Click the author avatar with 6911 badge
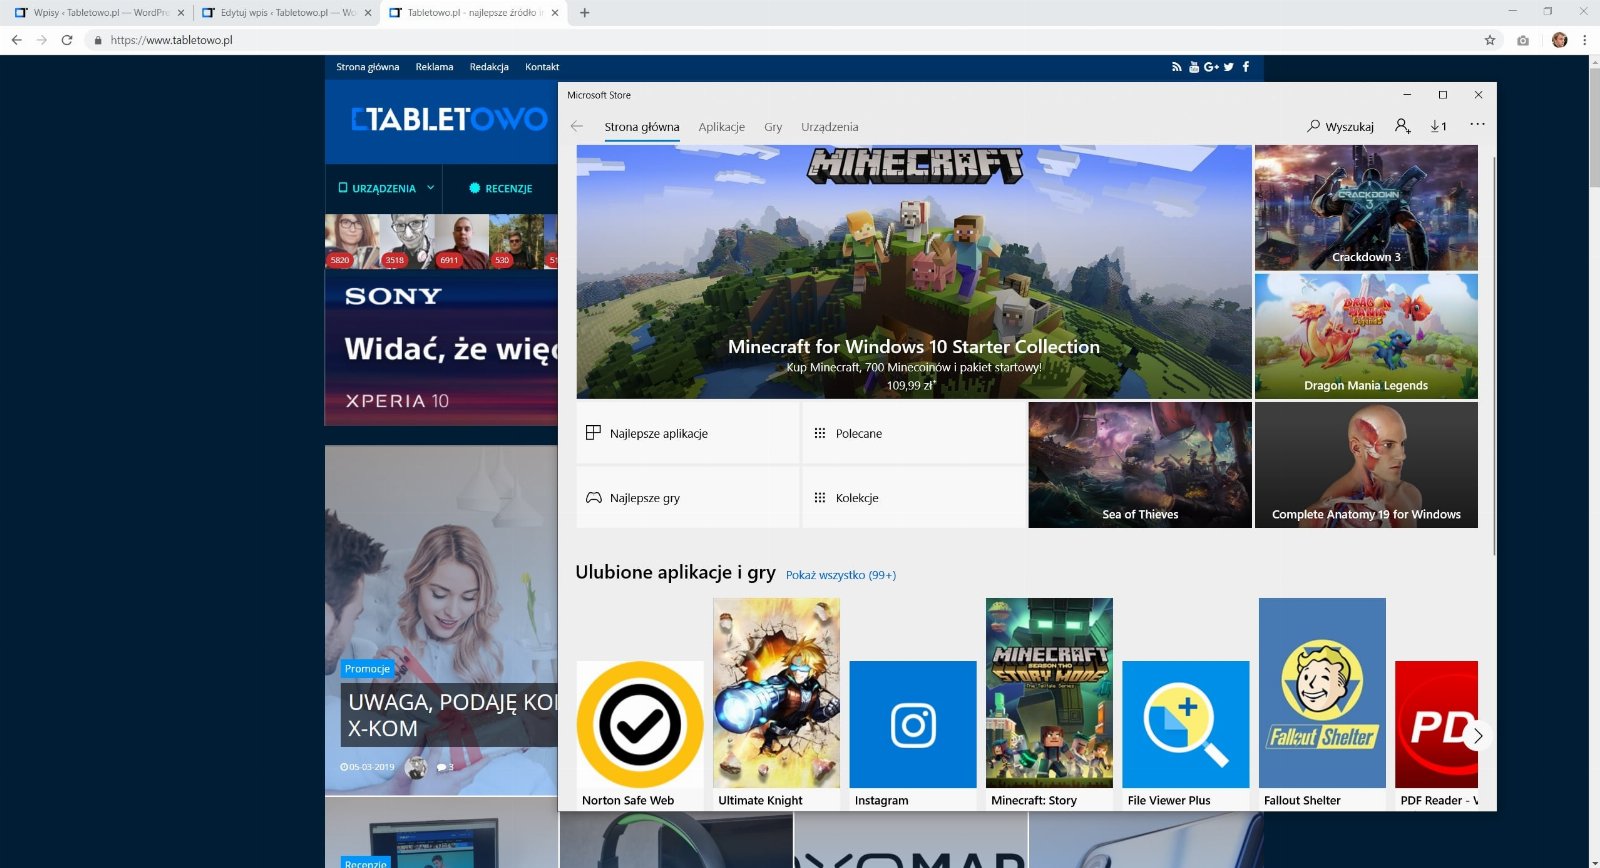Viewport: 1600px width, 868px height. pyautogui.click(x=462, y=241)
